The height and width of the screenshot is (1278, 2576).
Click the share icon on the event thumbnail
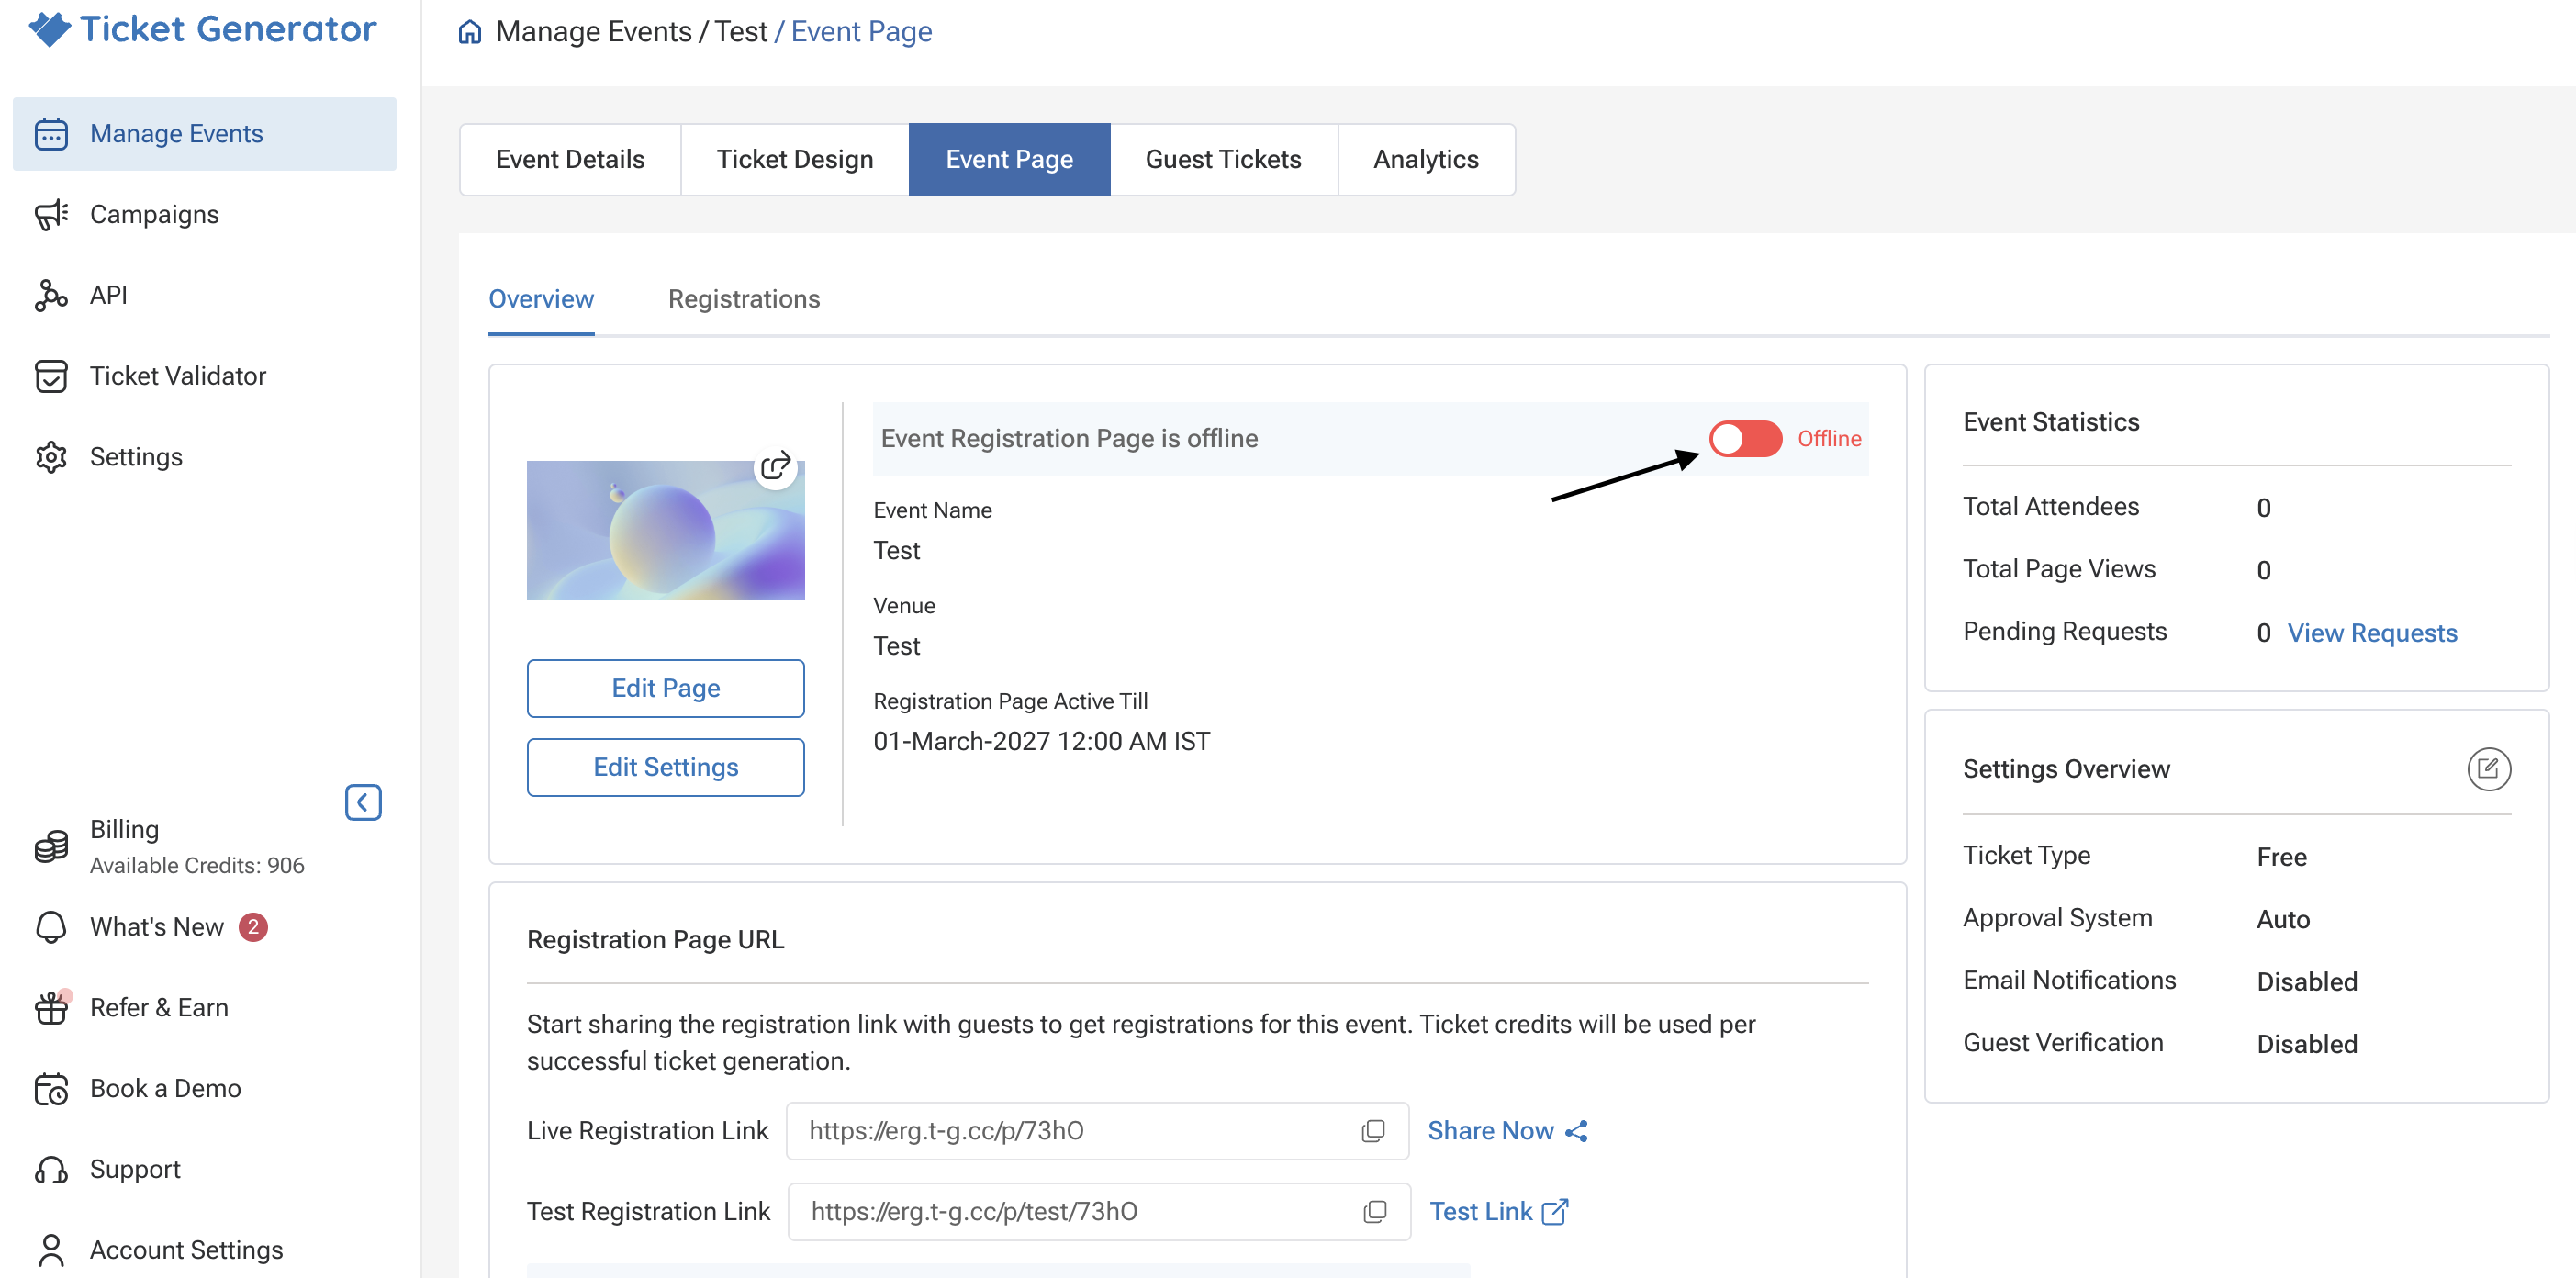point(775,466)
